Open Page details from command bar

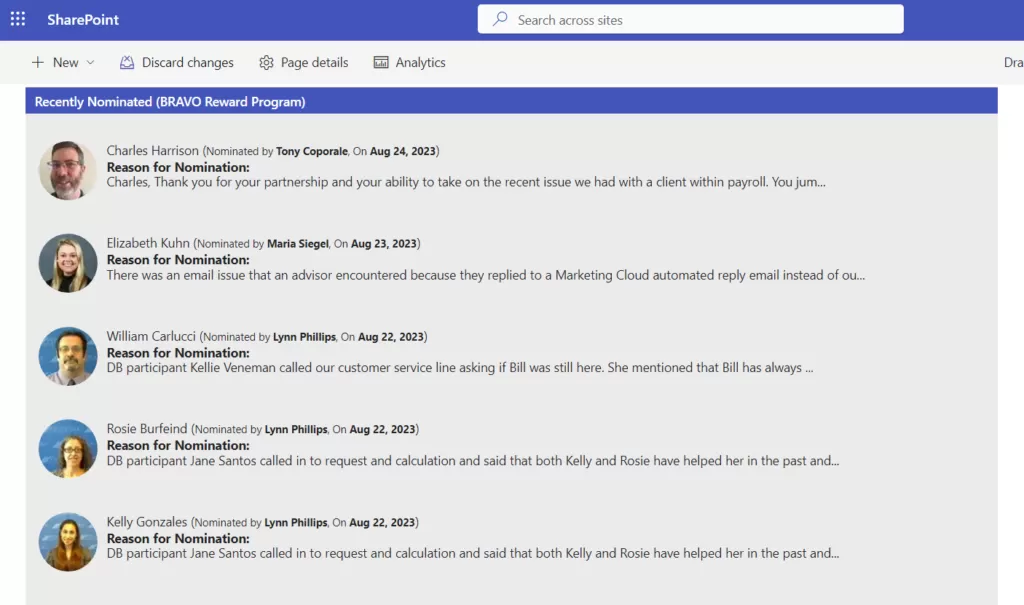pyautogui.click(x=314, y=62)
